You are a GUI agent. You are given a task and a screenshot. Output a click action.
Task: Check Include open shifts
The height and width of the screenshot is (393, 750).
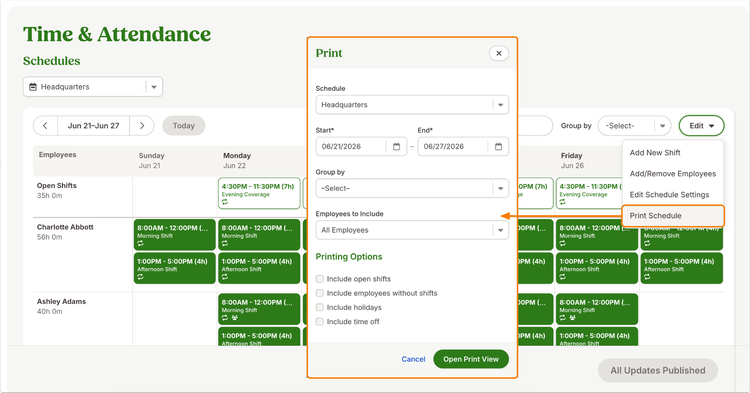coord(320,279)
